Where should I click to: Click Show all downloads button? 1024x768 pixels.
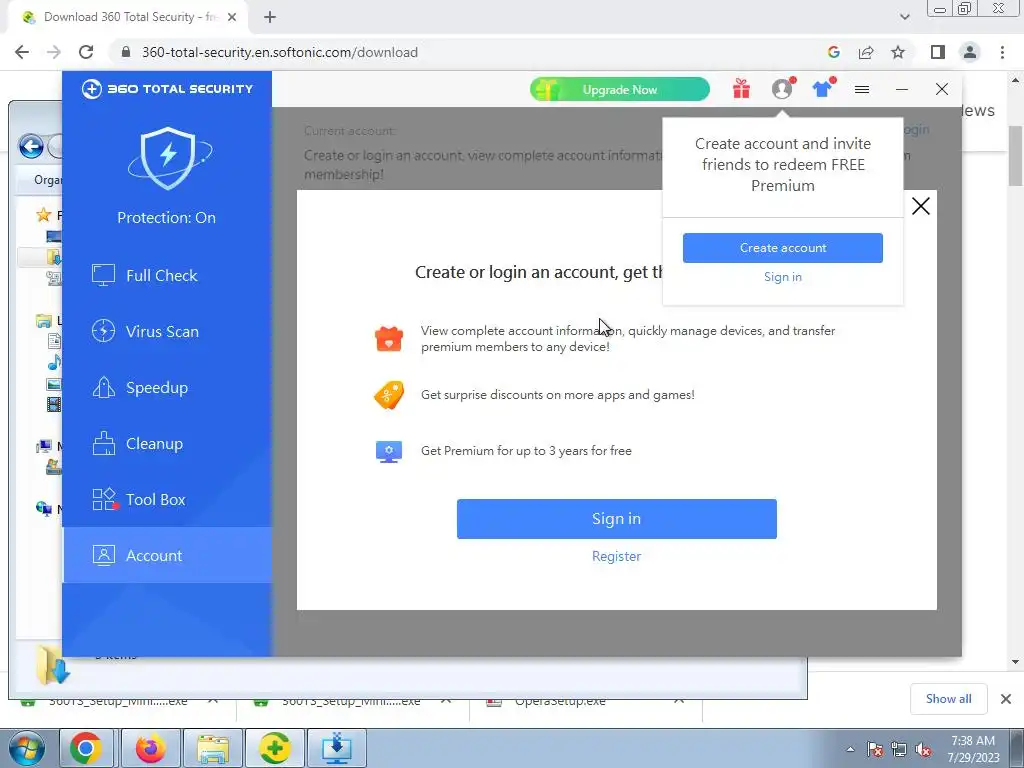[x=948, y=699]
